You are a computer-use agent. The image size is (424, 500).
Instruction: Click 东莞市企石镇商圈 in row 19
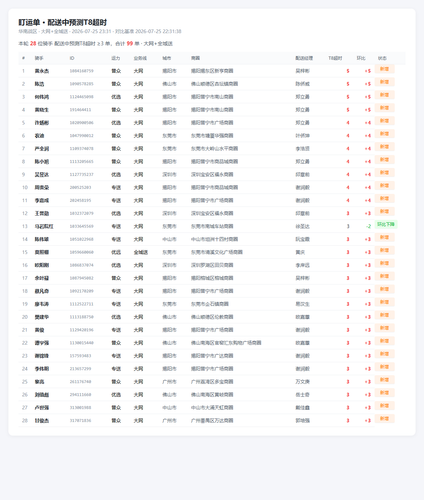tap(210, 304)
